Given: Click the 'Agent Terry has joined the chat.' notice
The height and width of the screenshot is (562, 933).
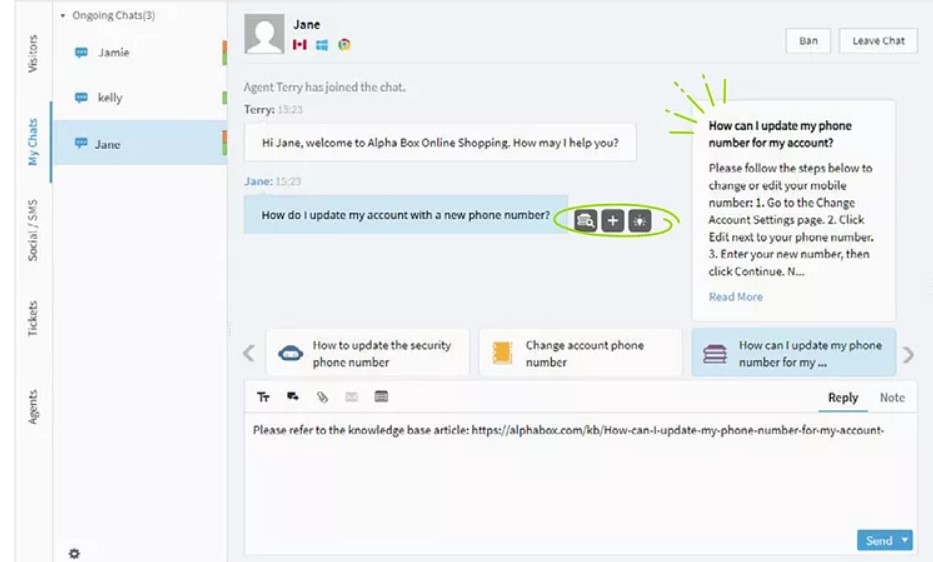Looking at the screenshot, I should (324, 88).
